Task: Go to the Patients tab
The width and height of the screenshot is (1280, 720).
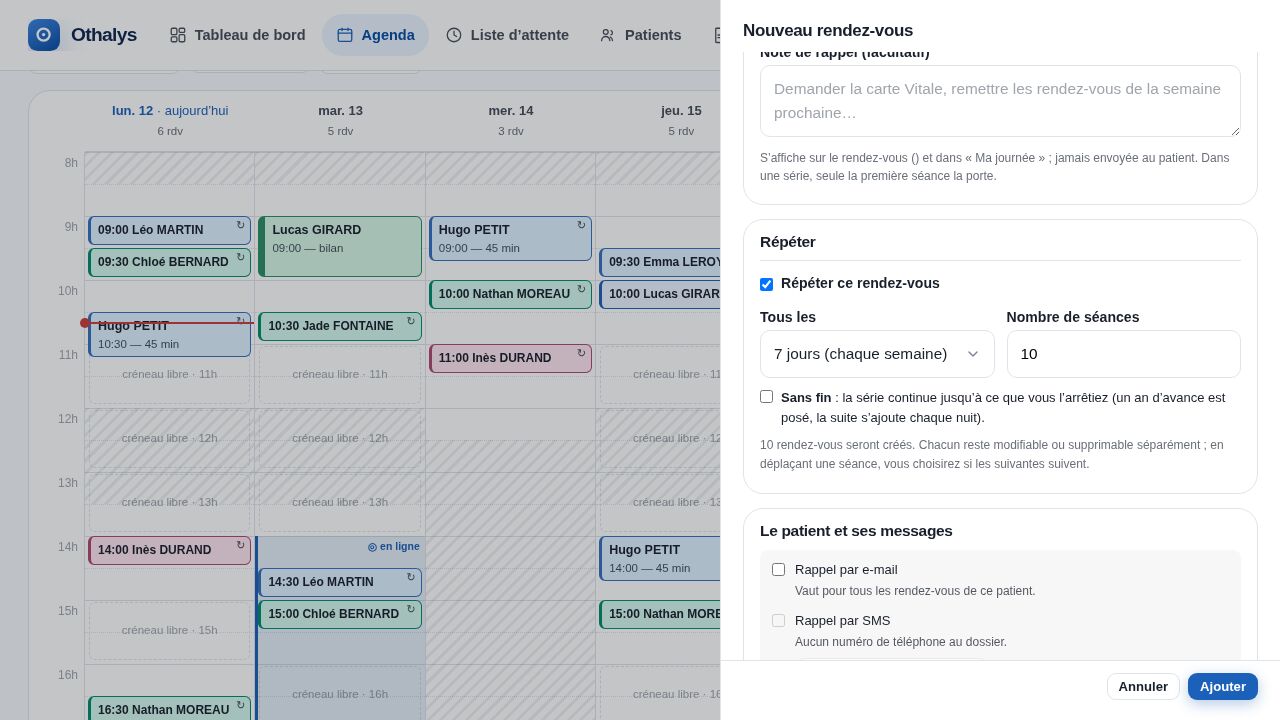Action: (x=640, y=35)
